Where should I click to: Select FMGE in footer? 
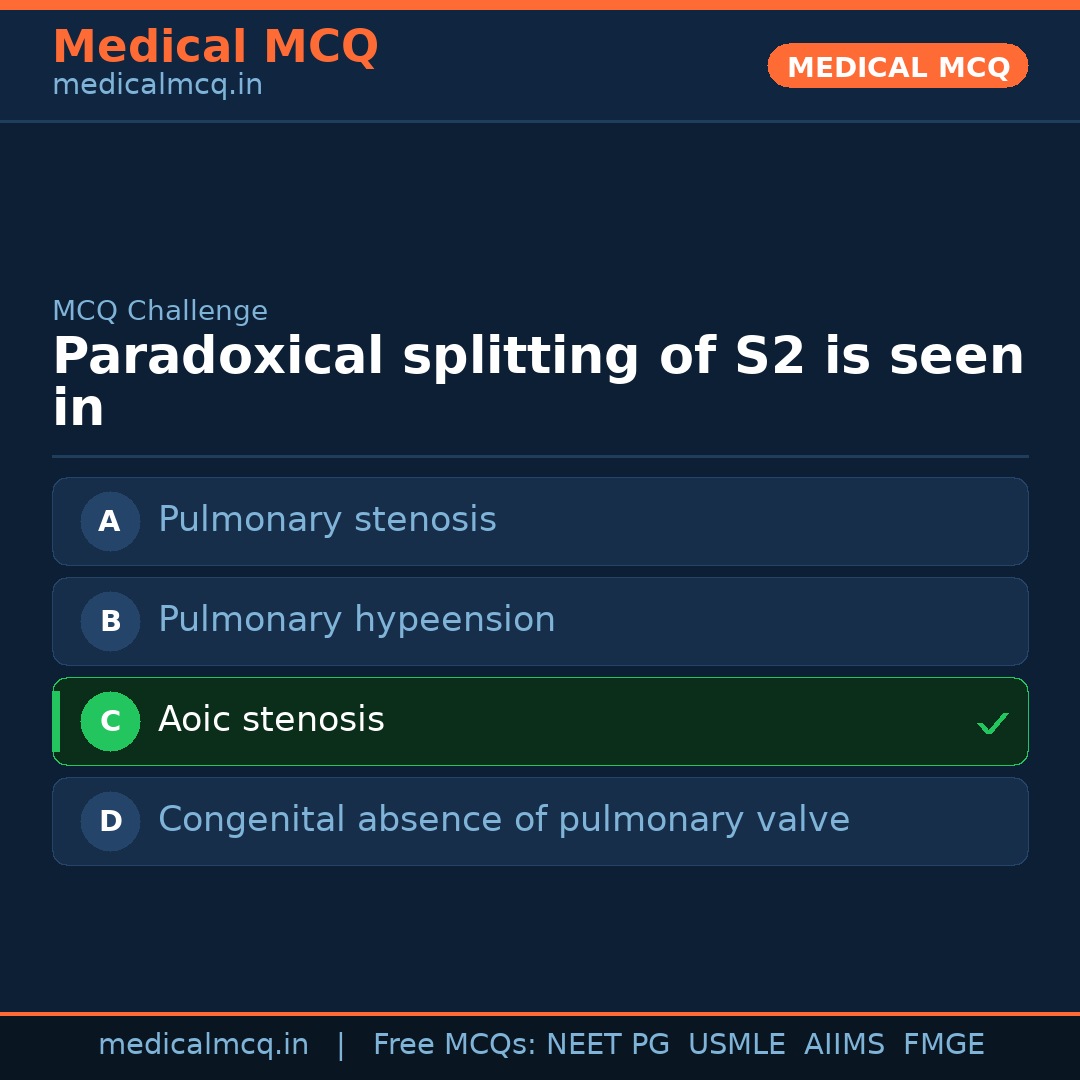click(943, 1045)
